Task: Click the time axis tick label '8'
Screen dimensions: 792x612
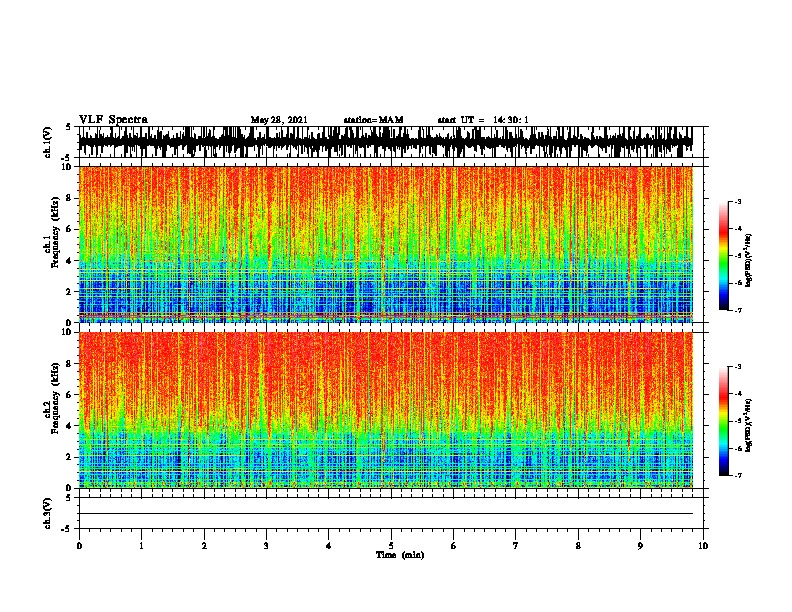Action: pyautogui.click(x=578, y=546)
